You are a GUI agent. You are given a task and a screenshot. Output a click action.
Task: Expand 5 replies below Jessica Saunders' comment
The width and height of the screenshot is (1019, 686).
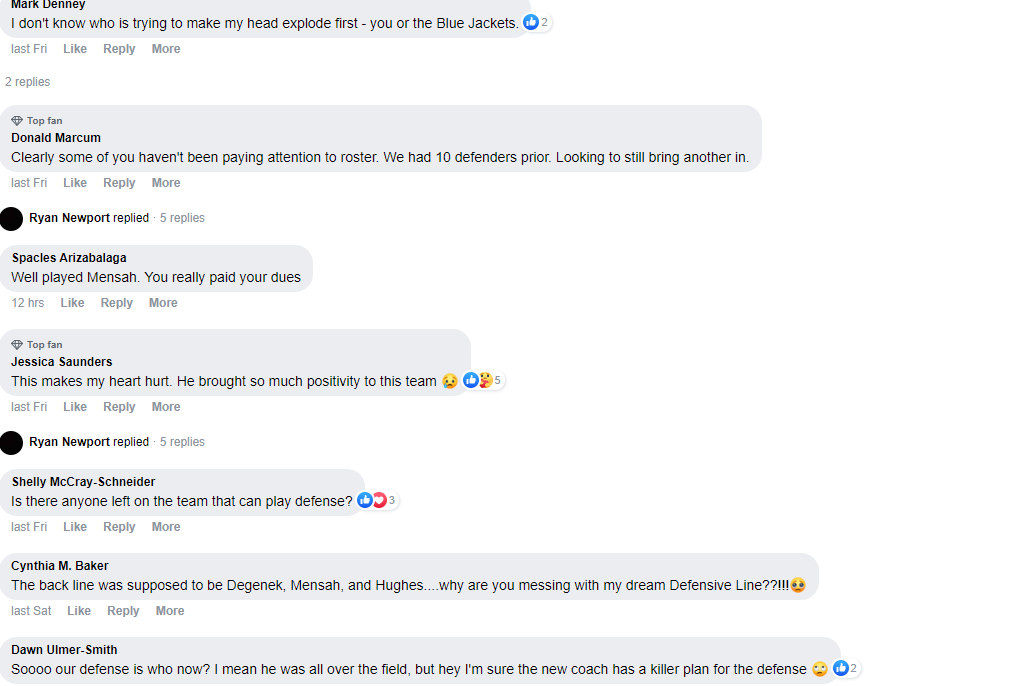182,442
